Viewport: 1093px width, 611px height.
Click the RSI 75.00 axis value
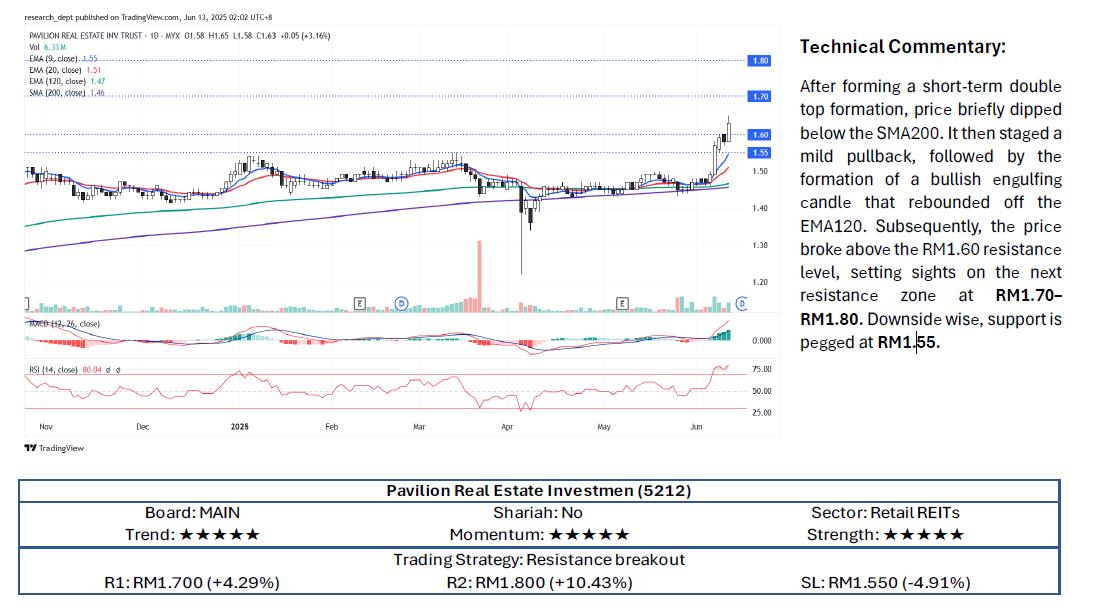[762, 369]
